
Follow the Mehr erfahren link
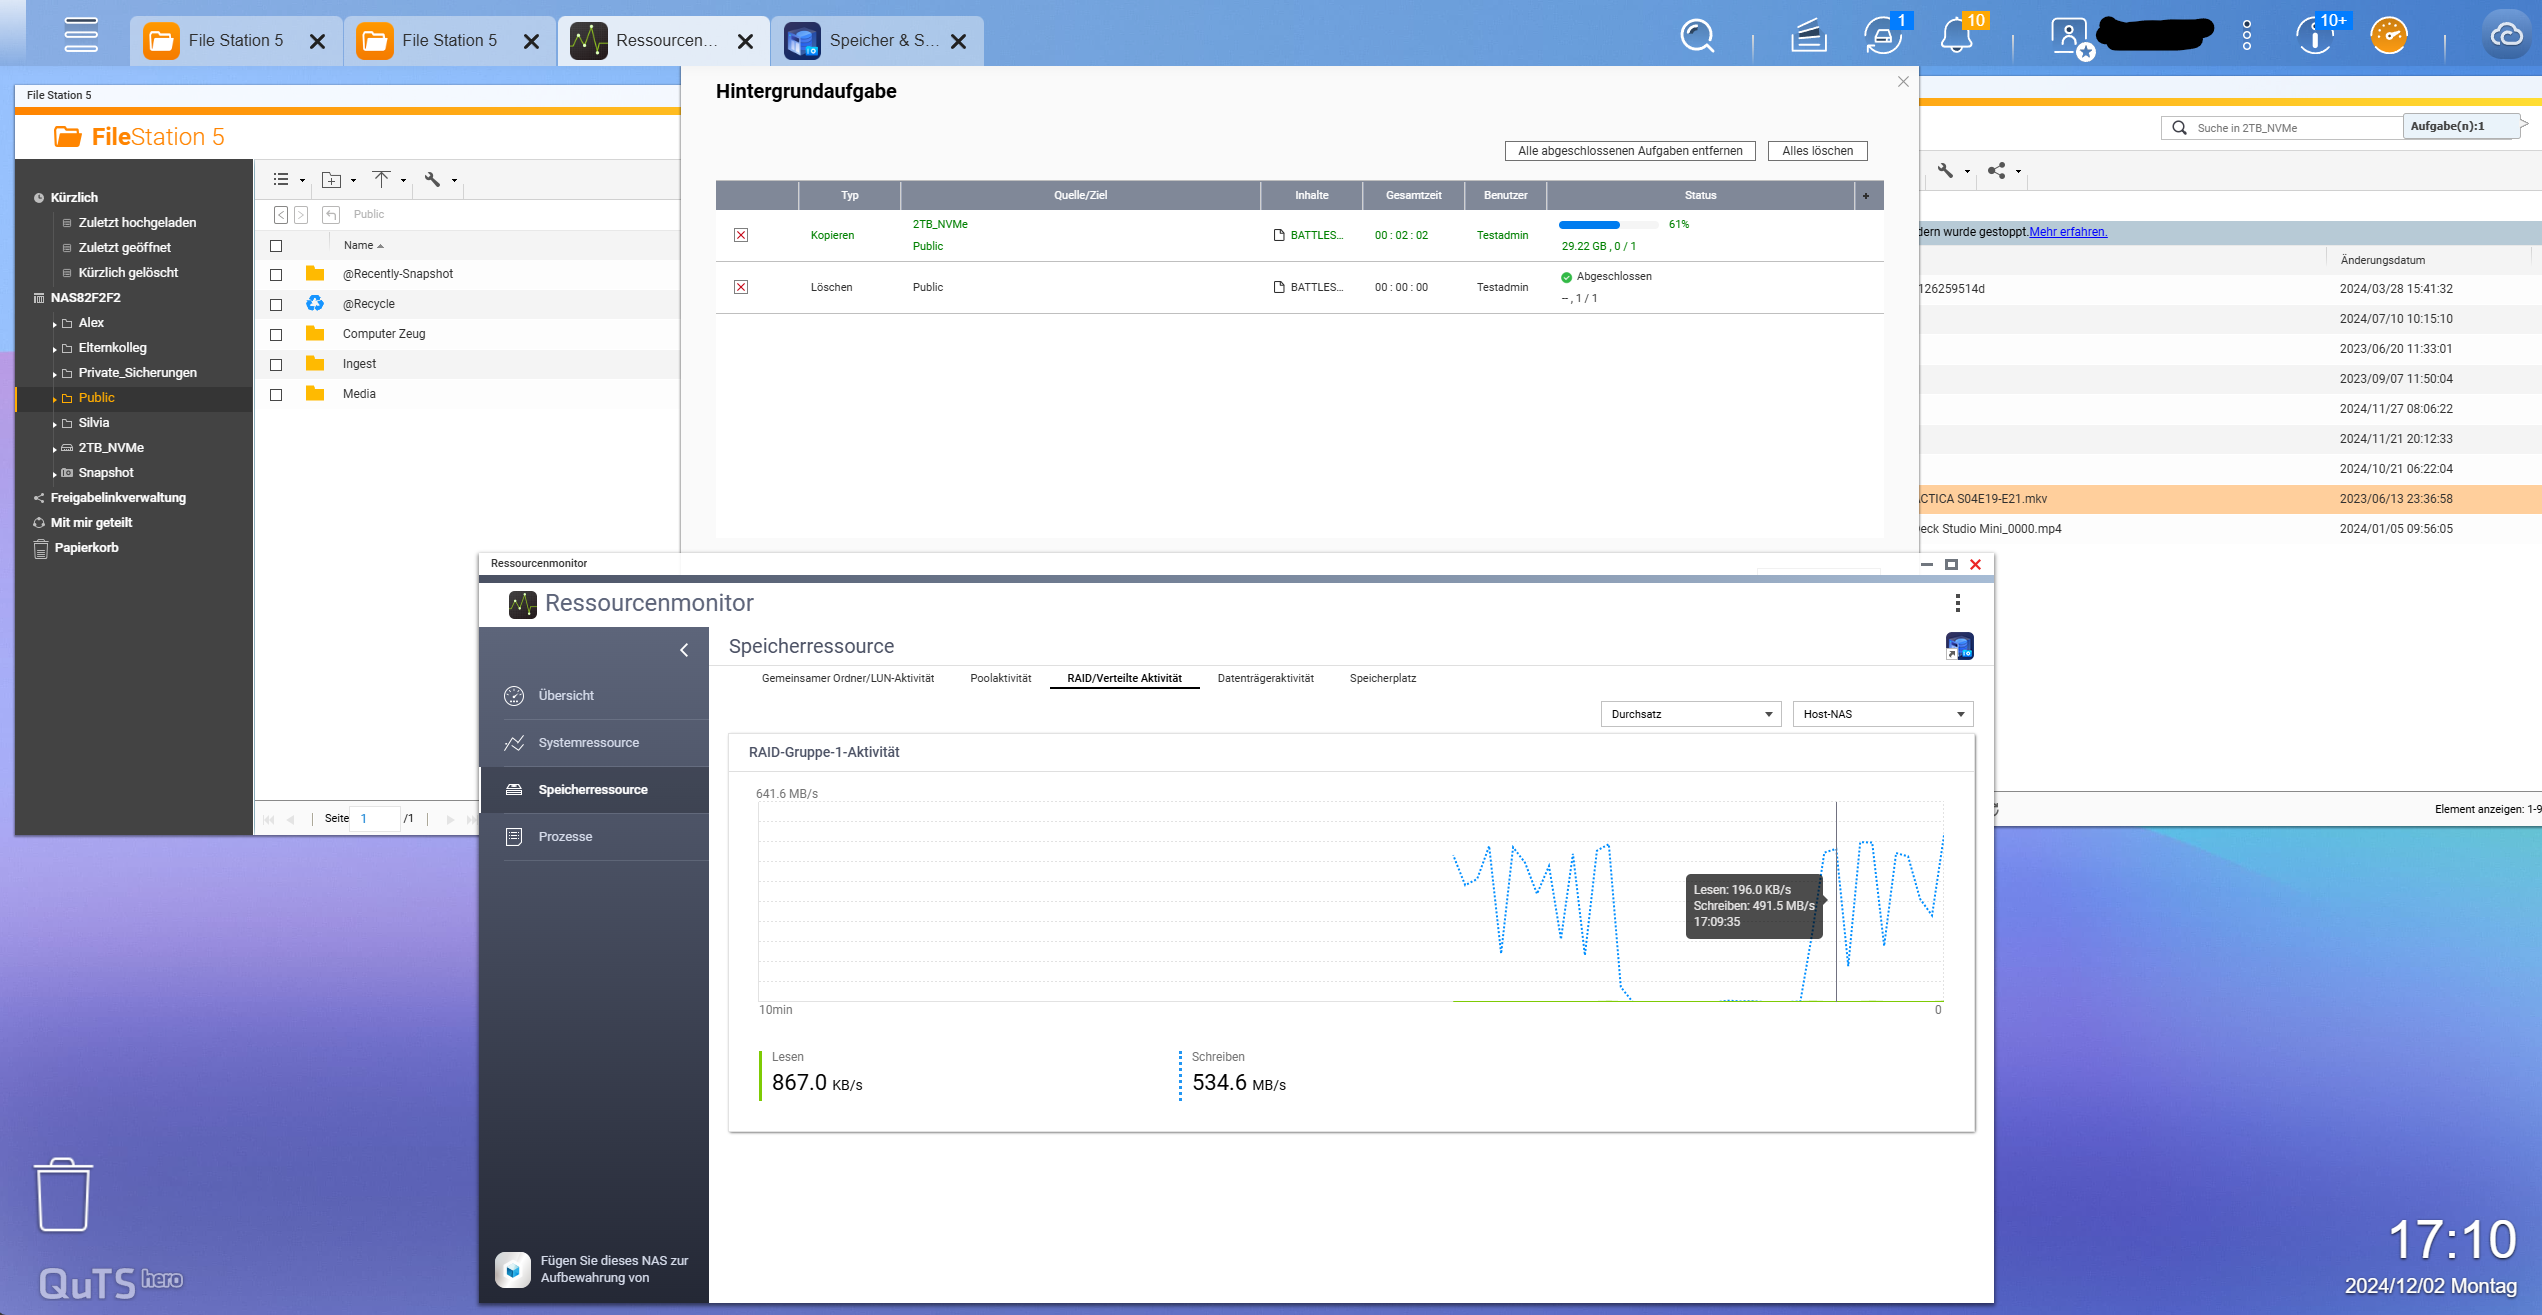click(x=2067, y=232)
